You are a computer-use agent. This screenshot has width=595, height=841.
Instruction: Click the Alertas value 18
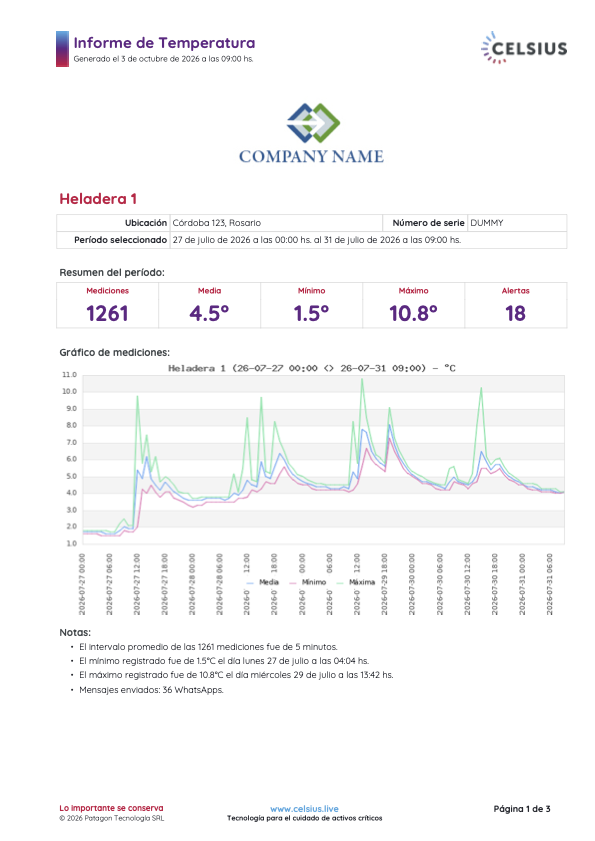tap(515, 314)
